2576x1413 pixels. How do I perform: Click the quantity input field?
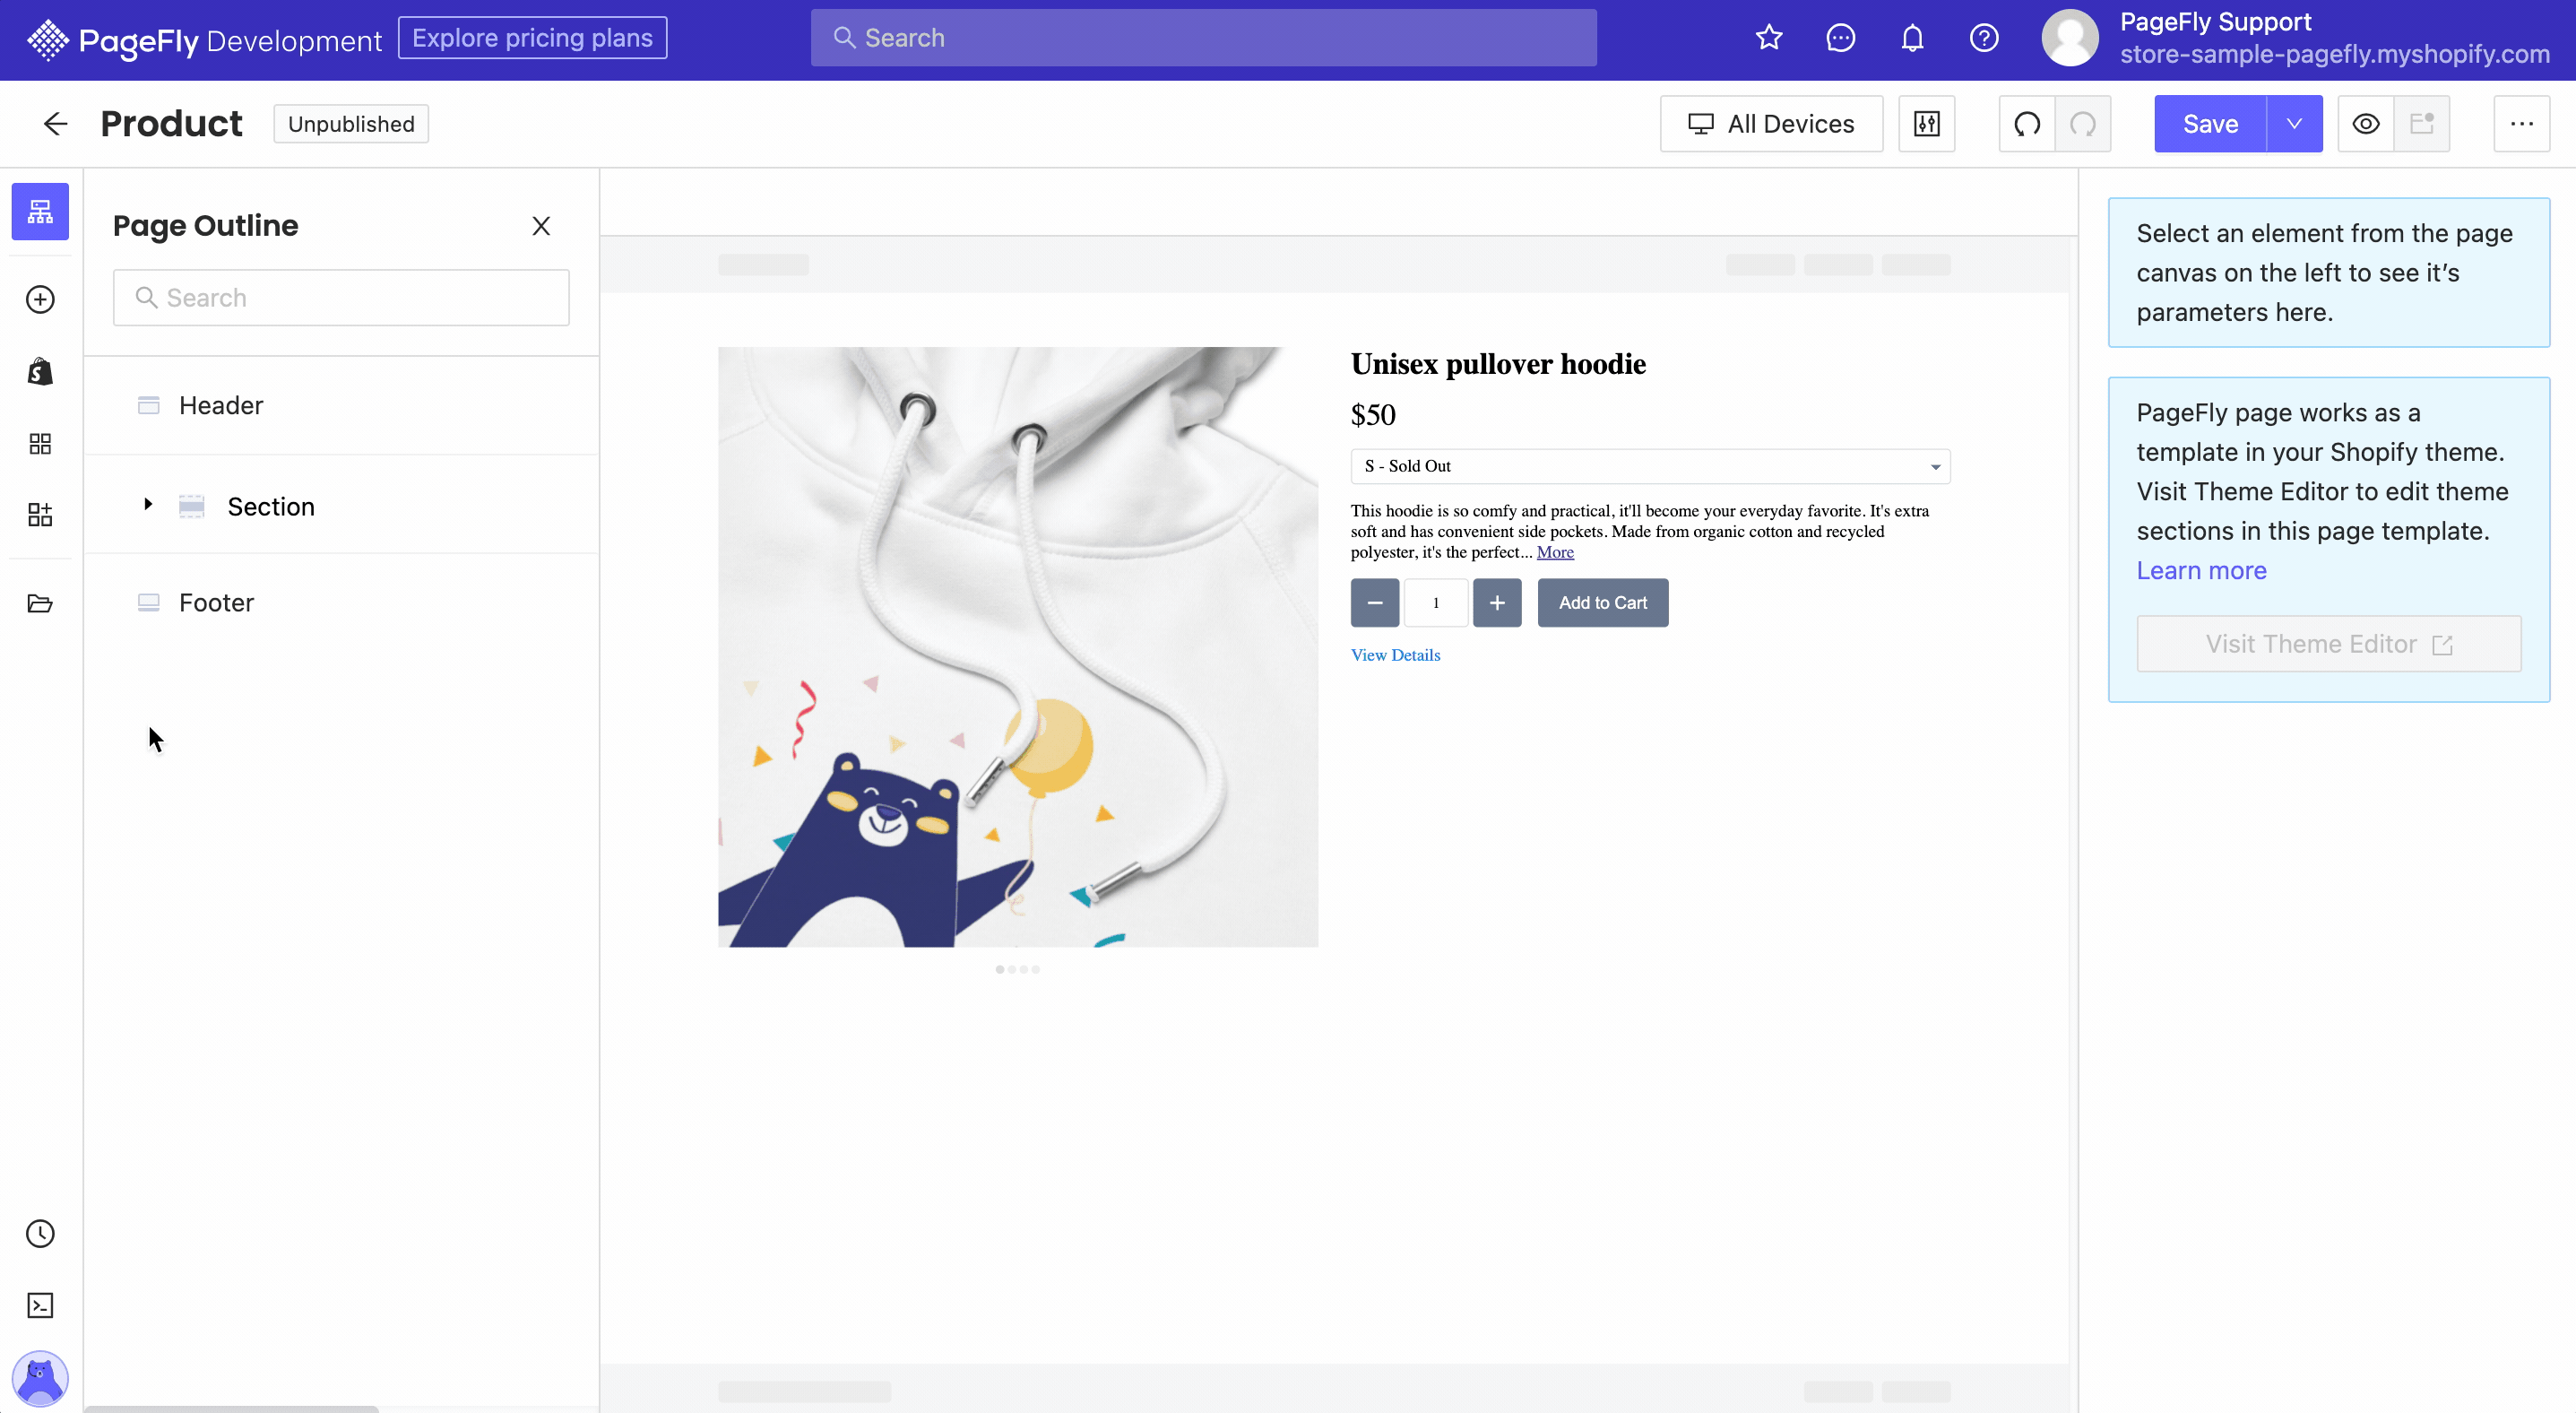(1436, 603)
